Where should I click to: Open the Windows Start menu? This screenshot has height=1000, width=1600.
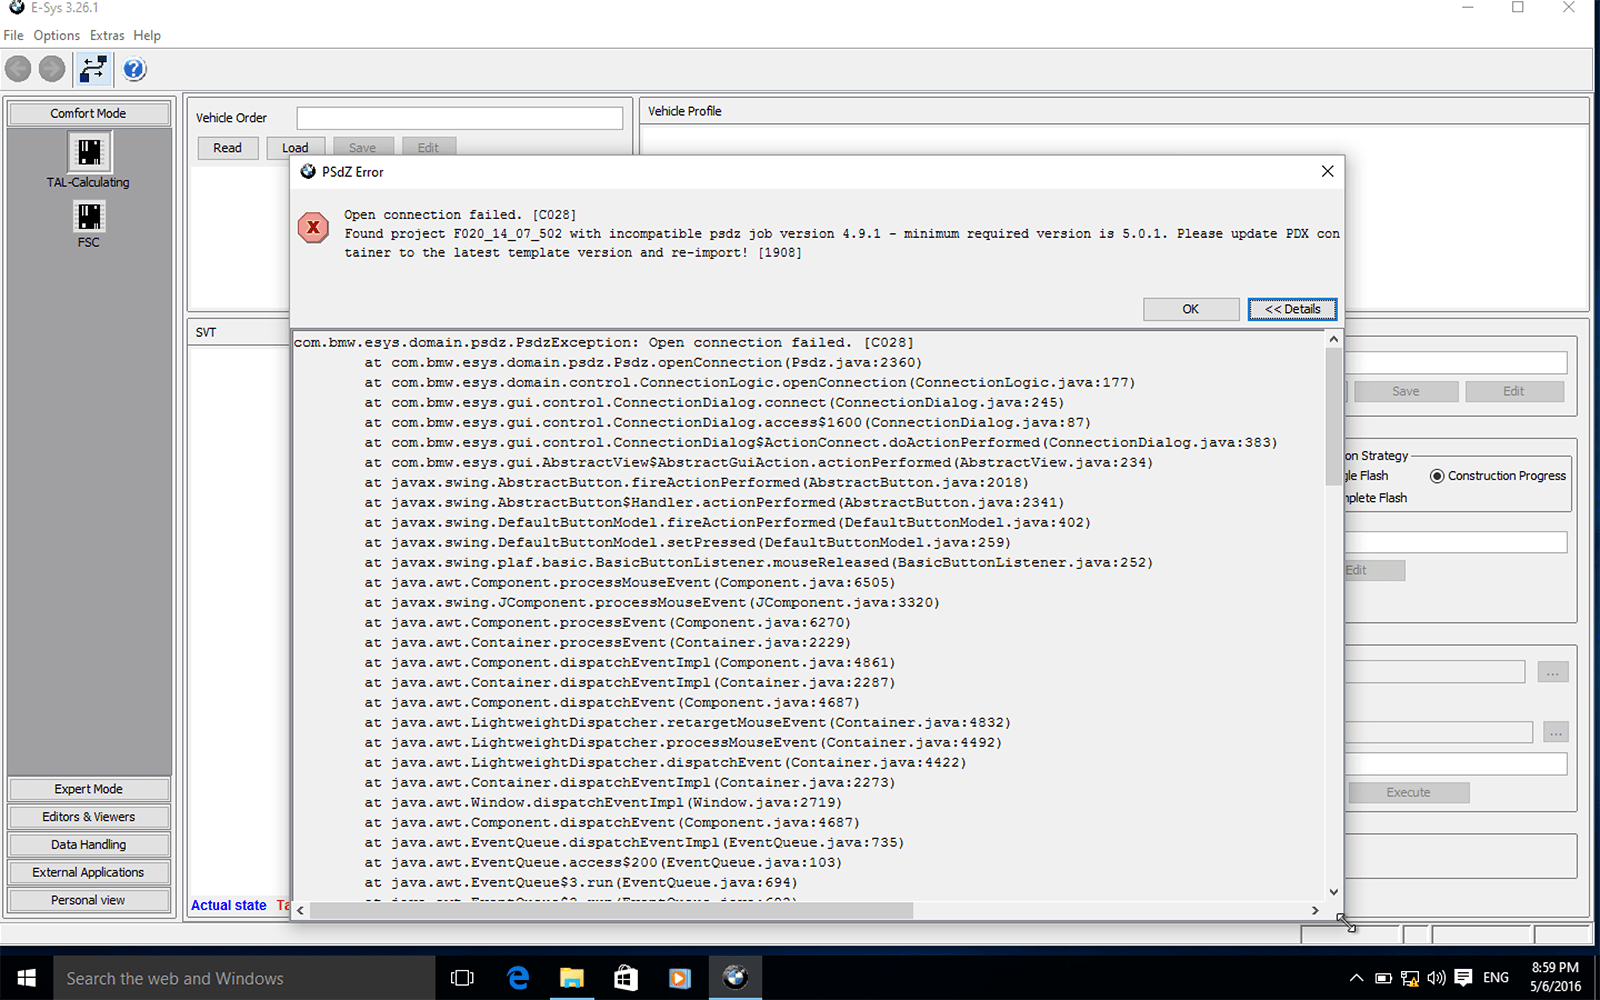27,978
